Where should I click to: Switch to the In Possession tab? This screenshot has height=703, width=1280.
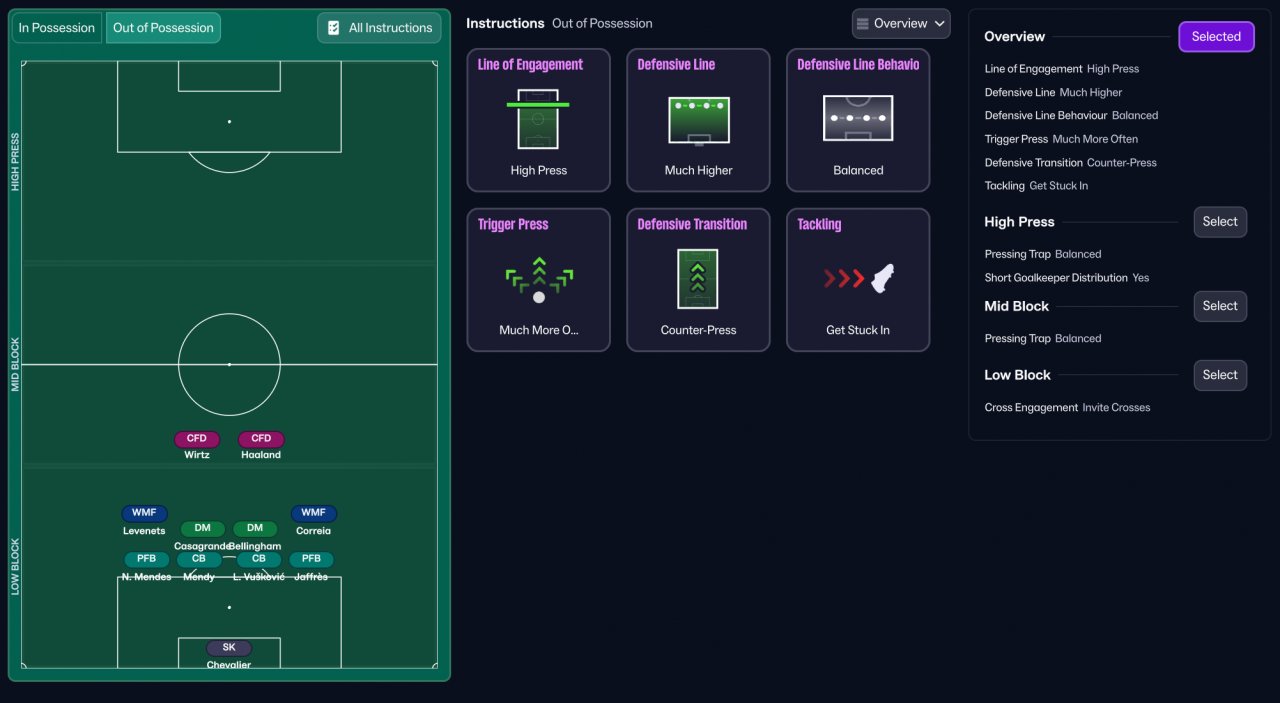pos(57,28)
